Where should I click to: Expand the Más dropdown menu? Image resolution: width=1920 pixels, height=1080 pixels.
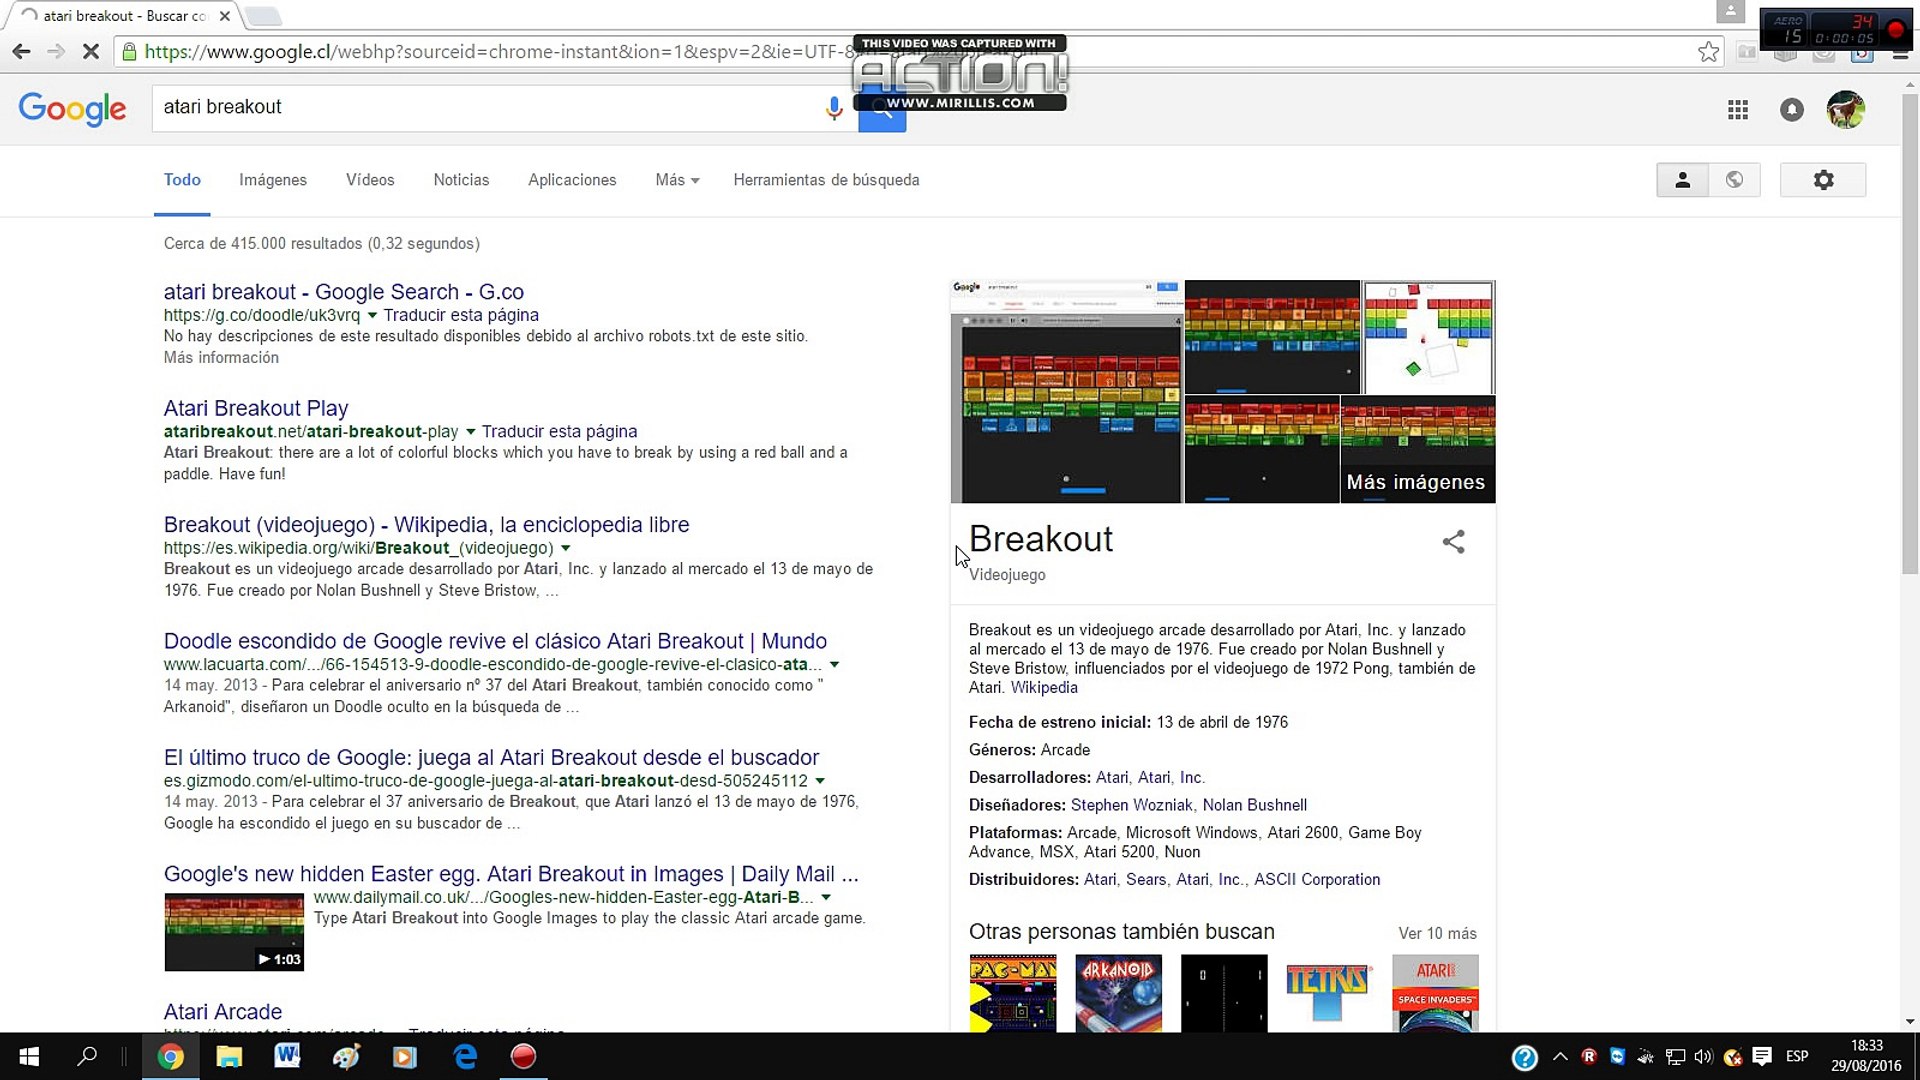click(677, 180)
